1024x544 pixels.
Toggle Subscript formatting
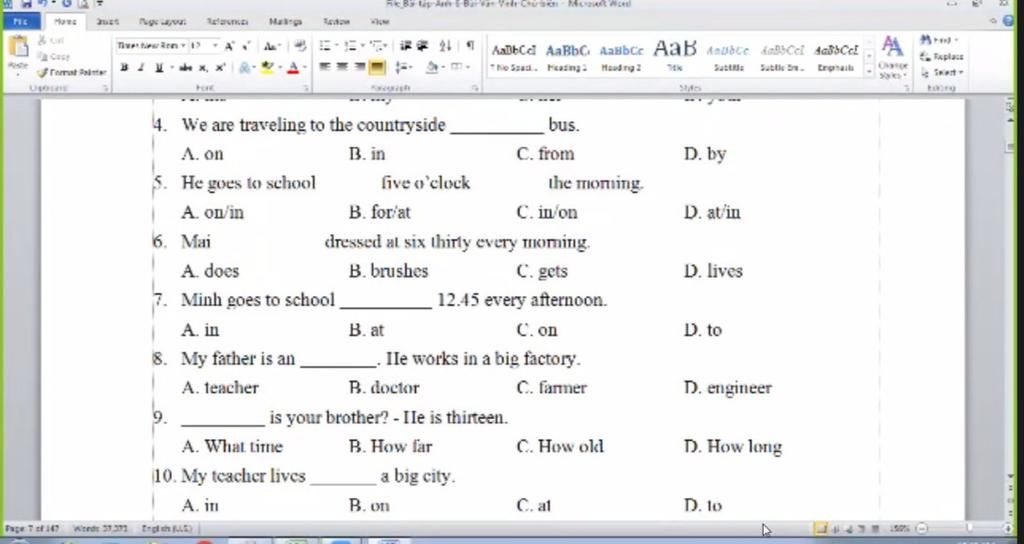204,67
